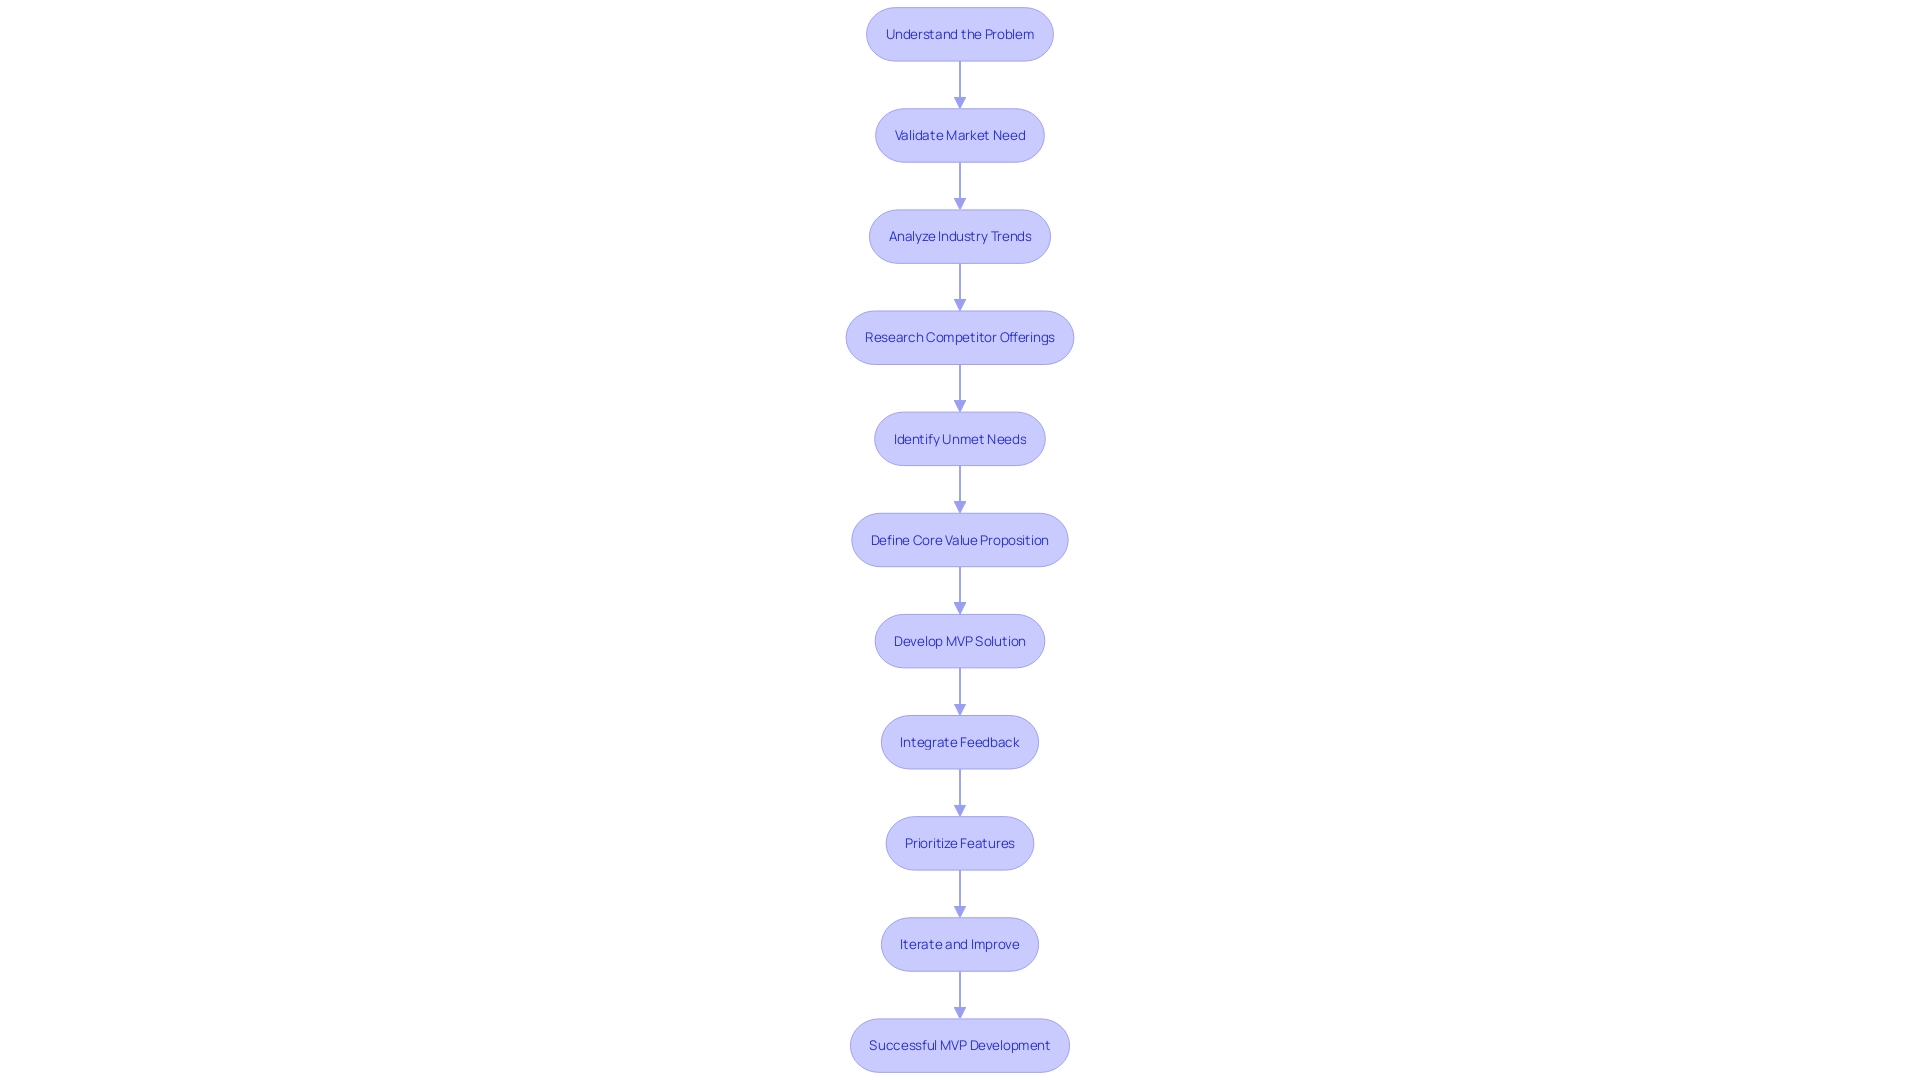This screenshot has width=1920, height=1080.
Task: Click the Identify Unmet Needs node
Action: tap(960, 438)
